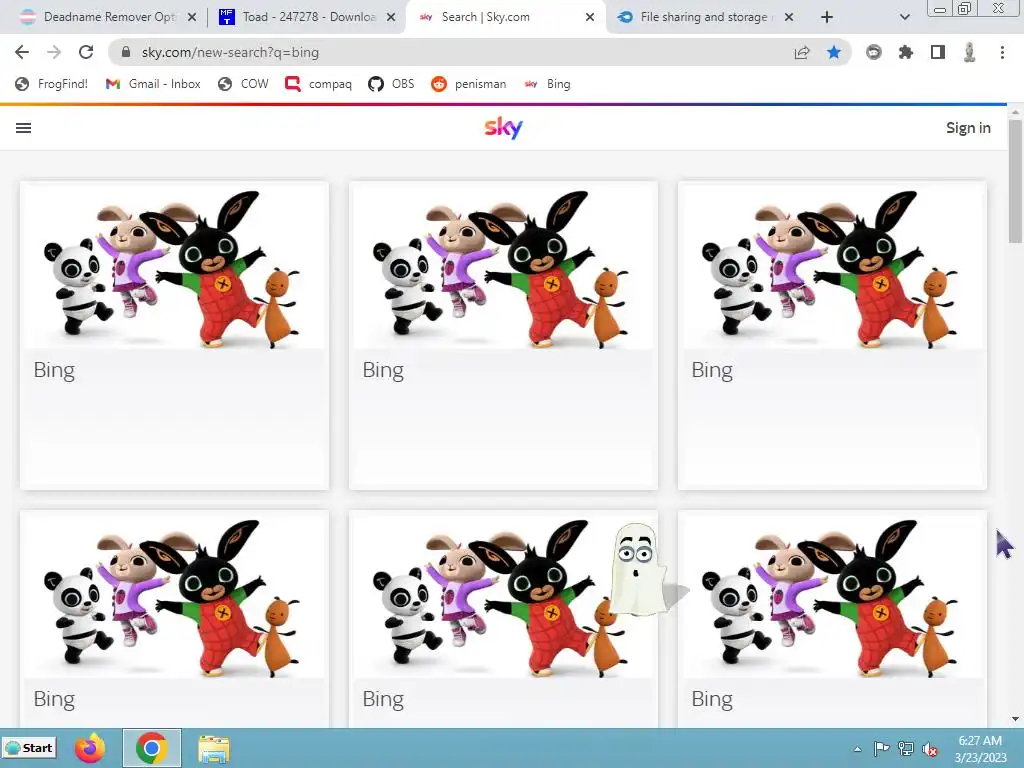The image size is (1024, 768).
Task: Click the page vertical scrollbar thumb
Action: tap(1015, 181)
